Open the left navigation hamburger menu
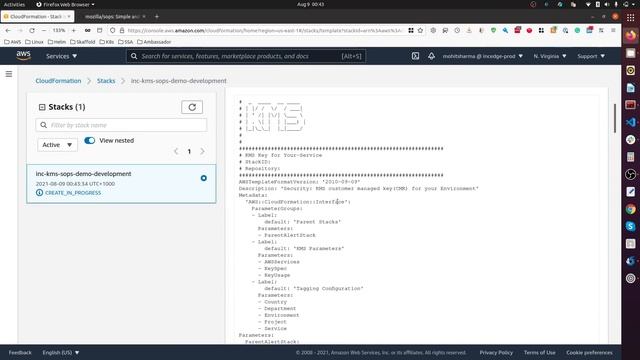The width and height of the screenshot is (640, 360). 9,74
